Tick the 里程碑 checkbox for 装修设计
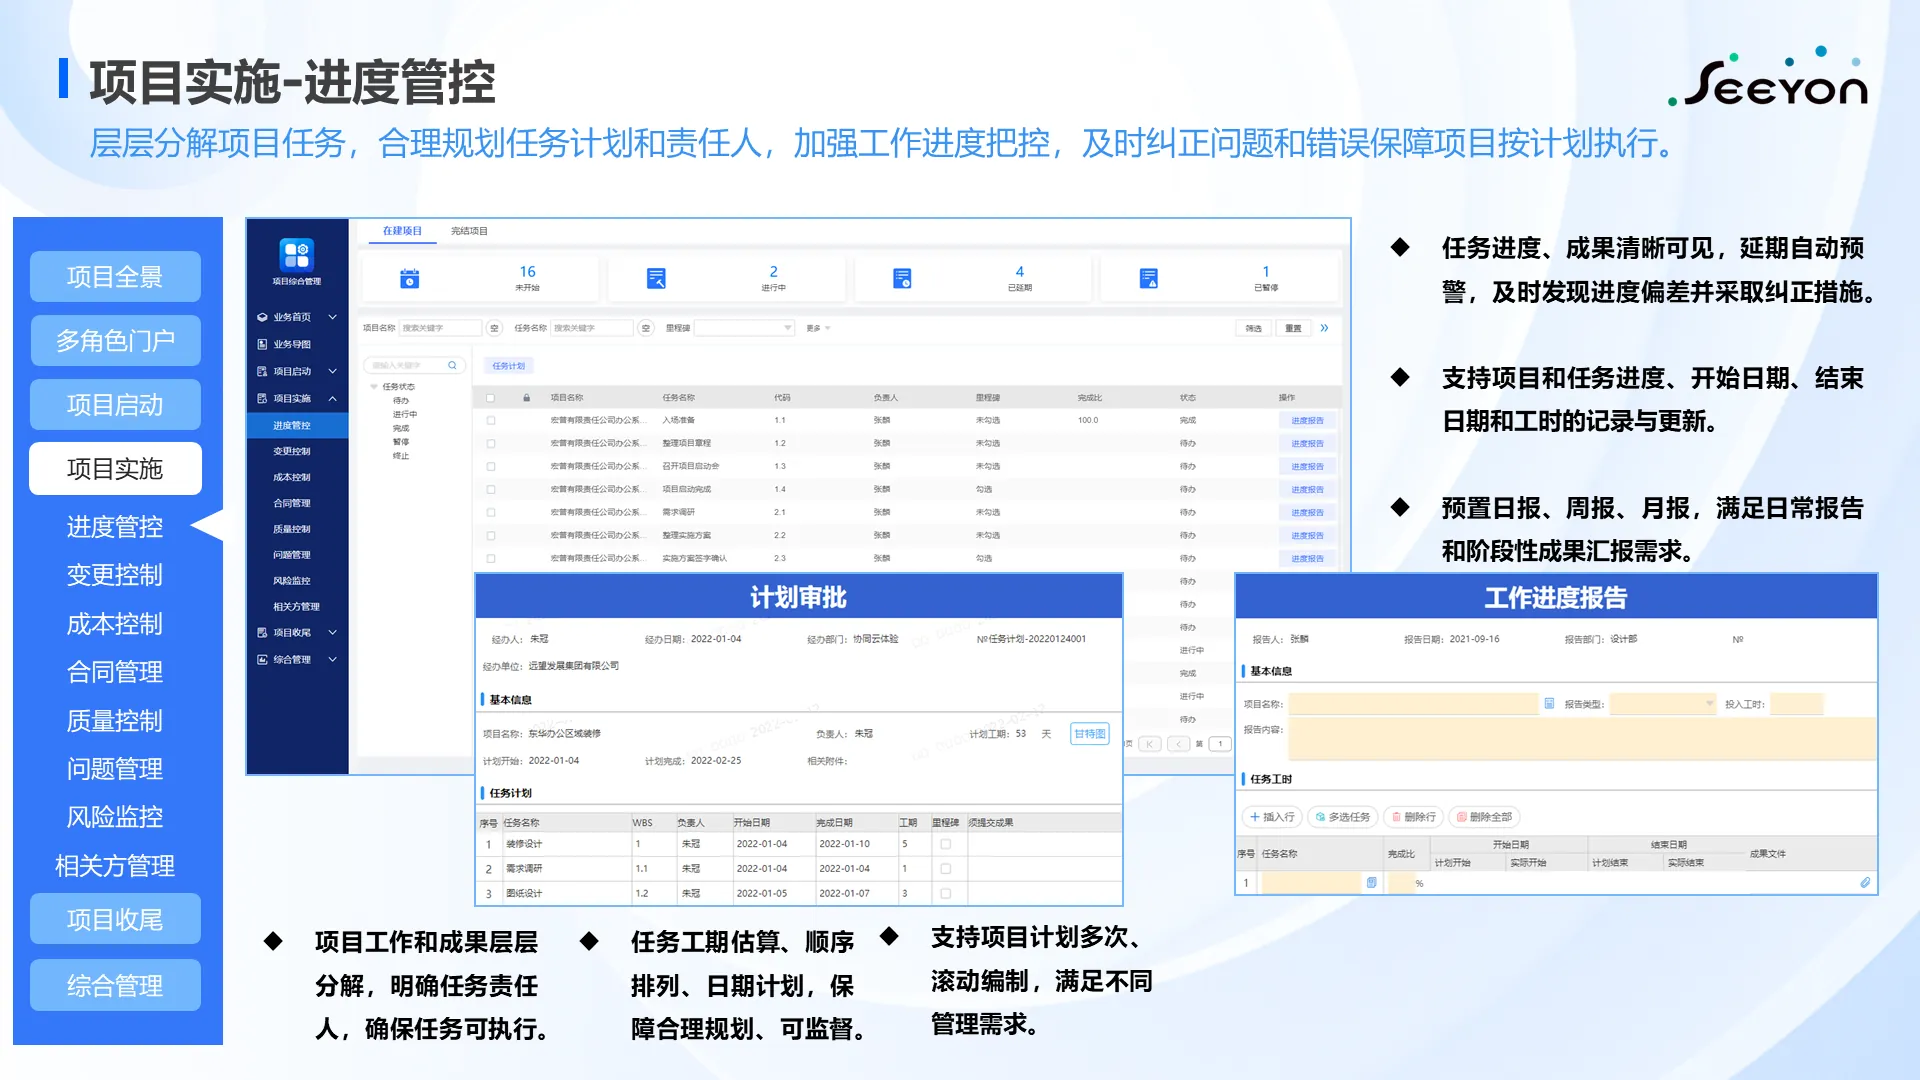1920x1080 pixels. 945,844
